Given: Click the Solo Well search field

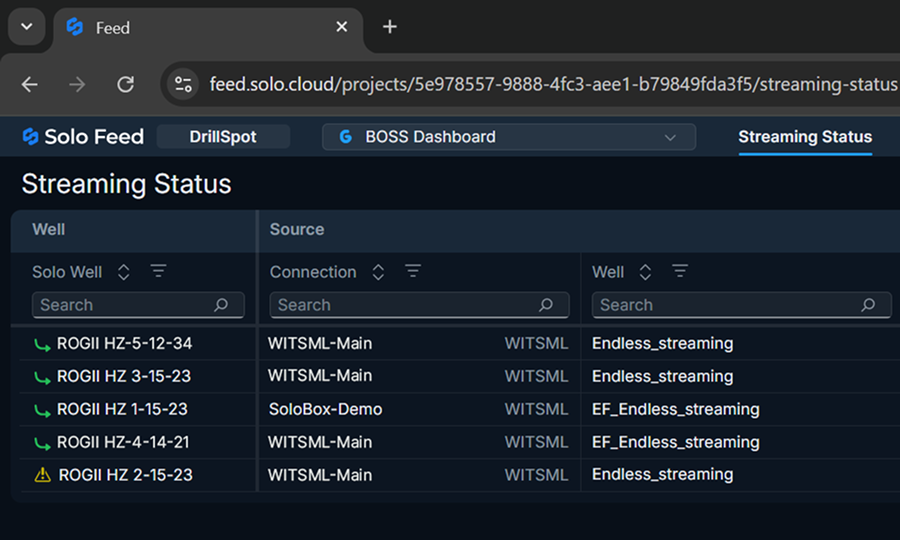Looking at the screenshot, I should click(138, 305).
